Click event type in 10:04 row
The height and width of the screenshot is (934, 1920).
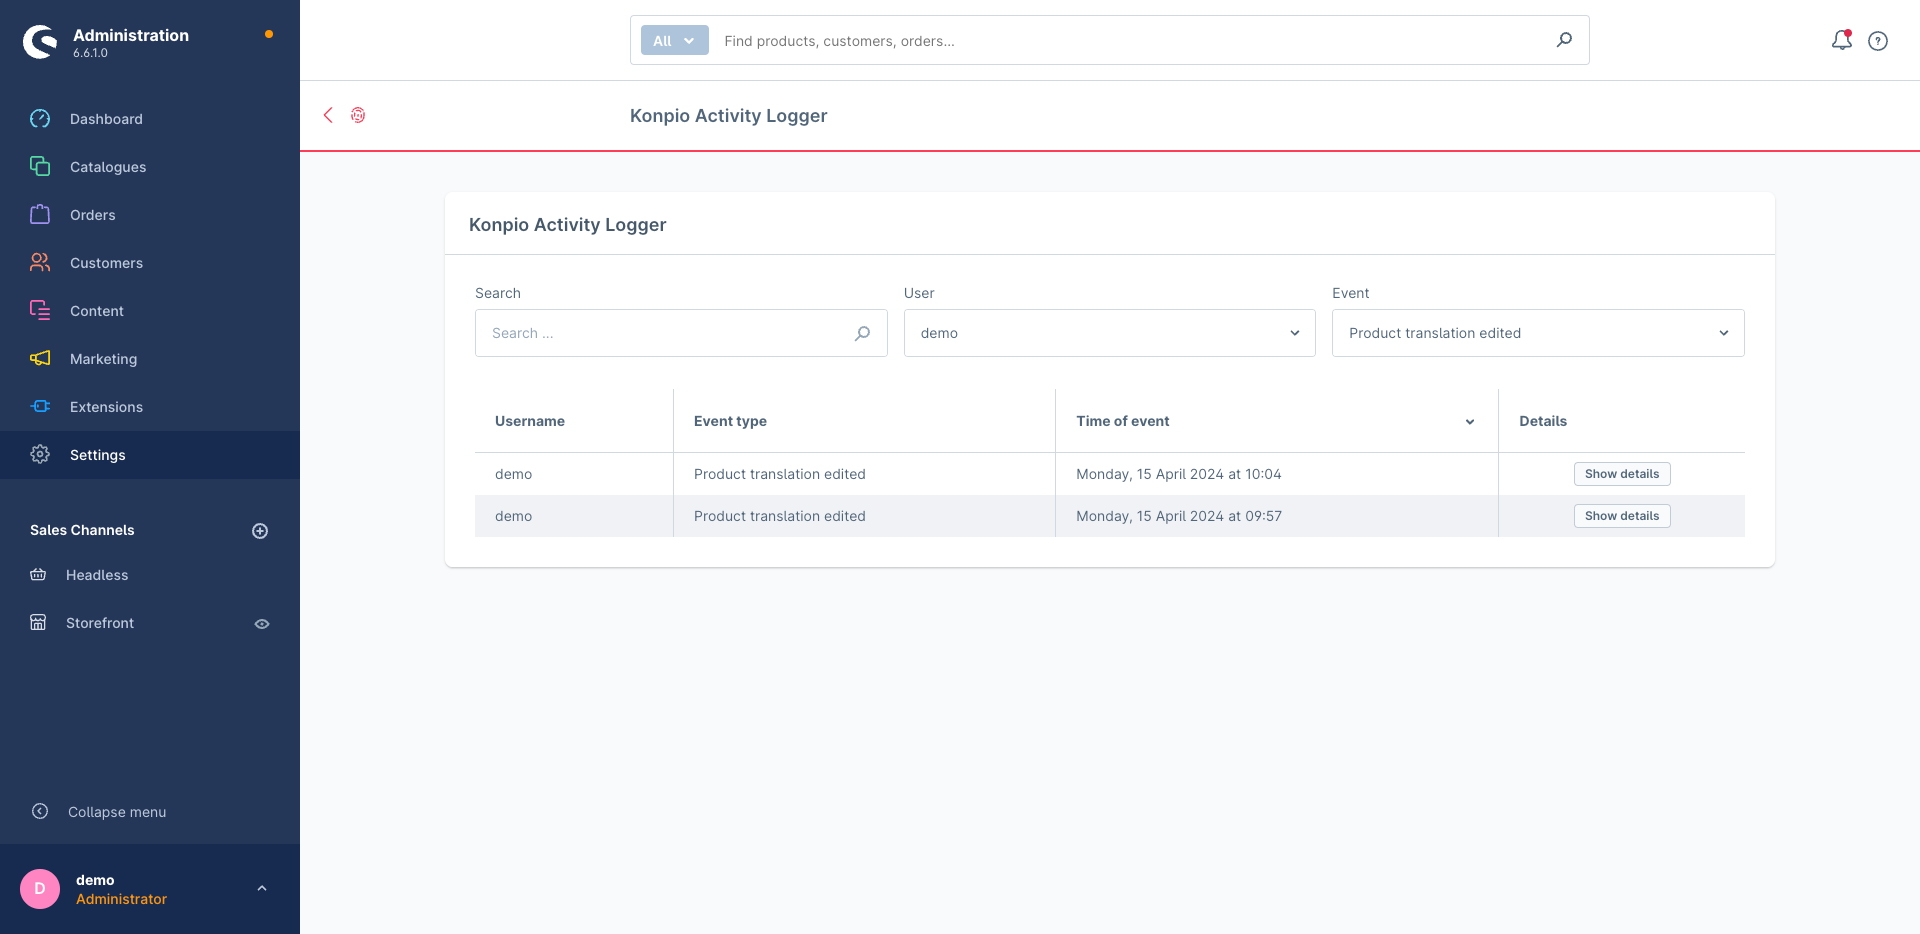pos(779,474)
